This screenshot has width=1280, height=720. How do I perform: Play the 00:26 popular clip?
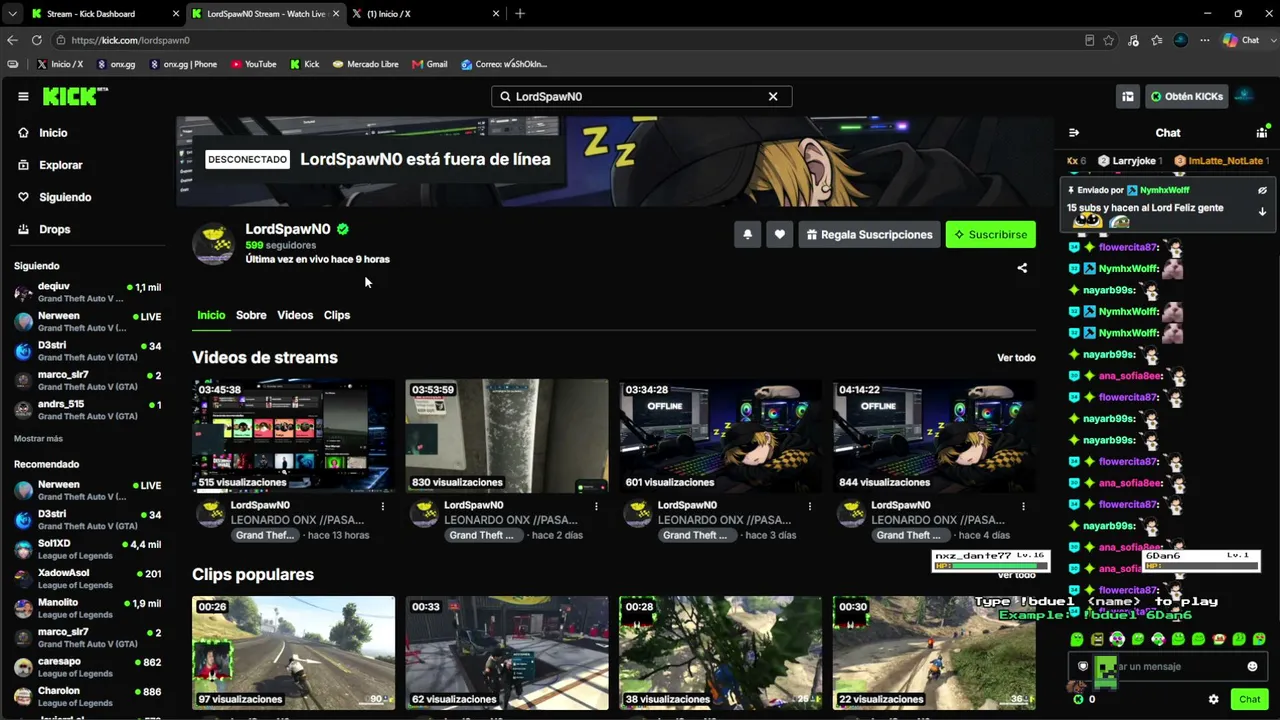tap(293, 653)
